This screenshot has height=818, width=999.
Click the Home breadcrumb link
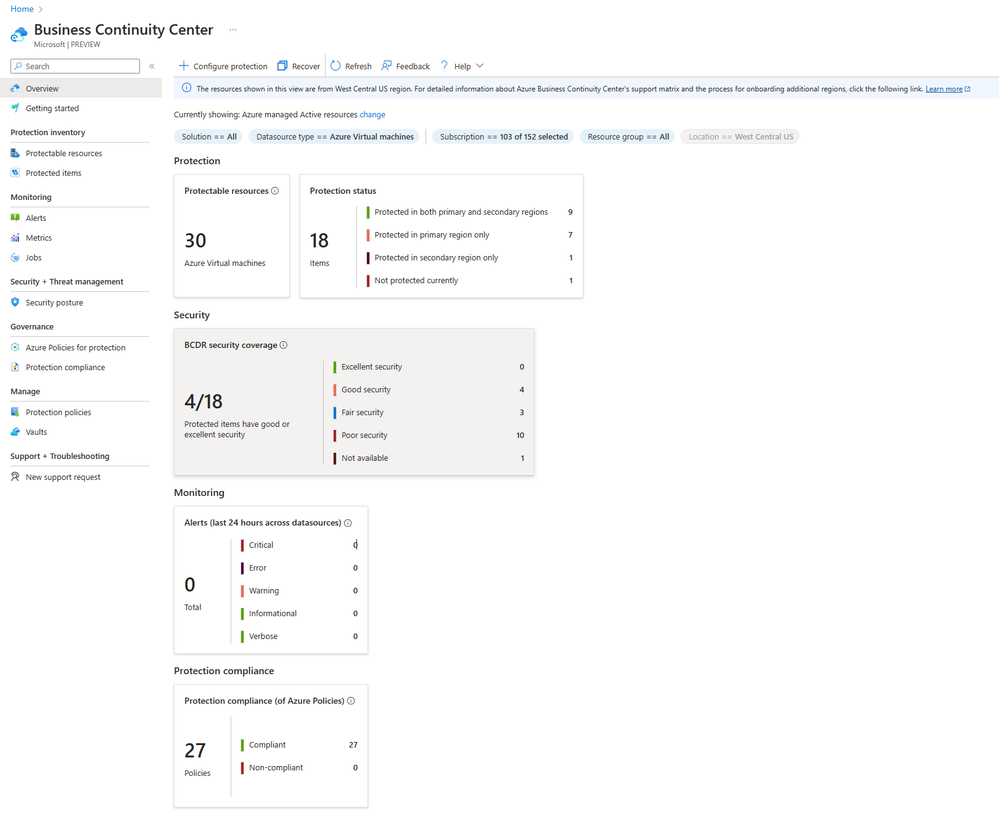(22, 9)
